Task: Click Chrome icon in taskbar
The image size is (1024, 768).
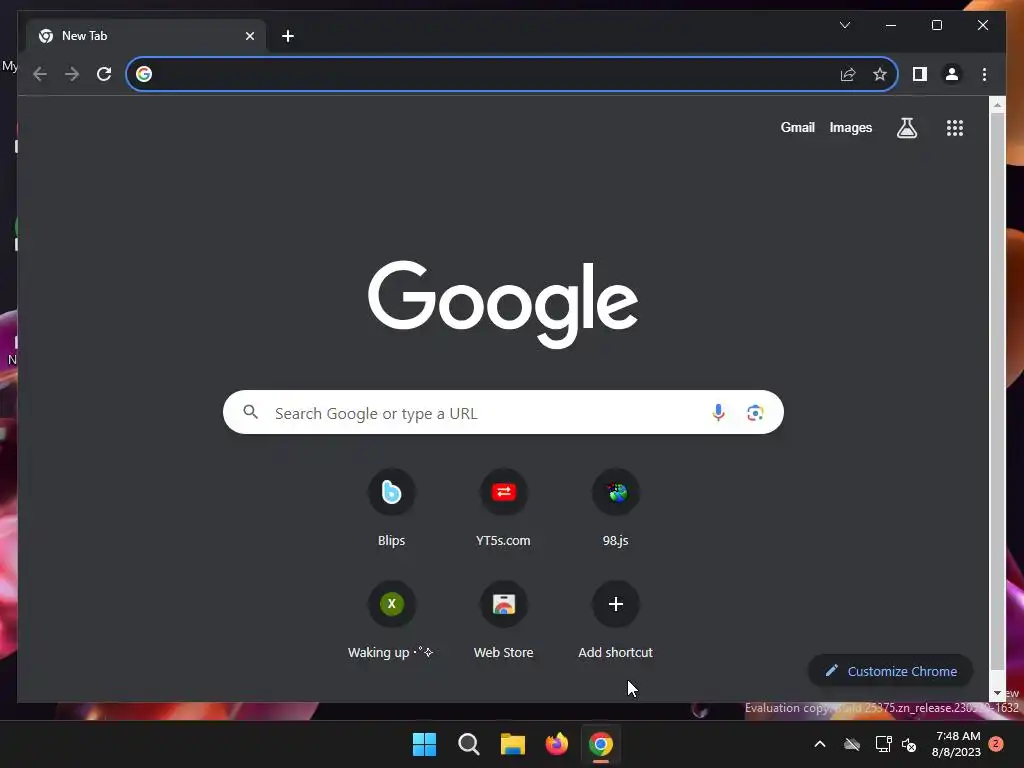Action: click(601, 744)
